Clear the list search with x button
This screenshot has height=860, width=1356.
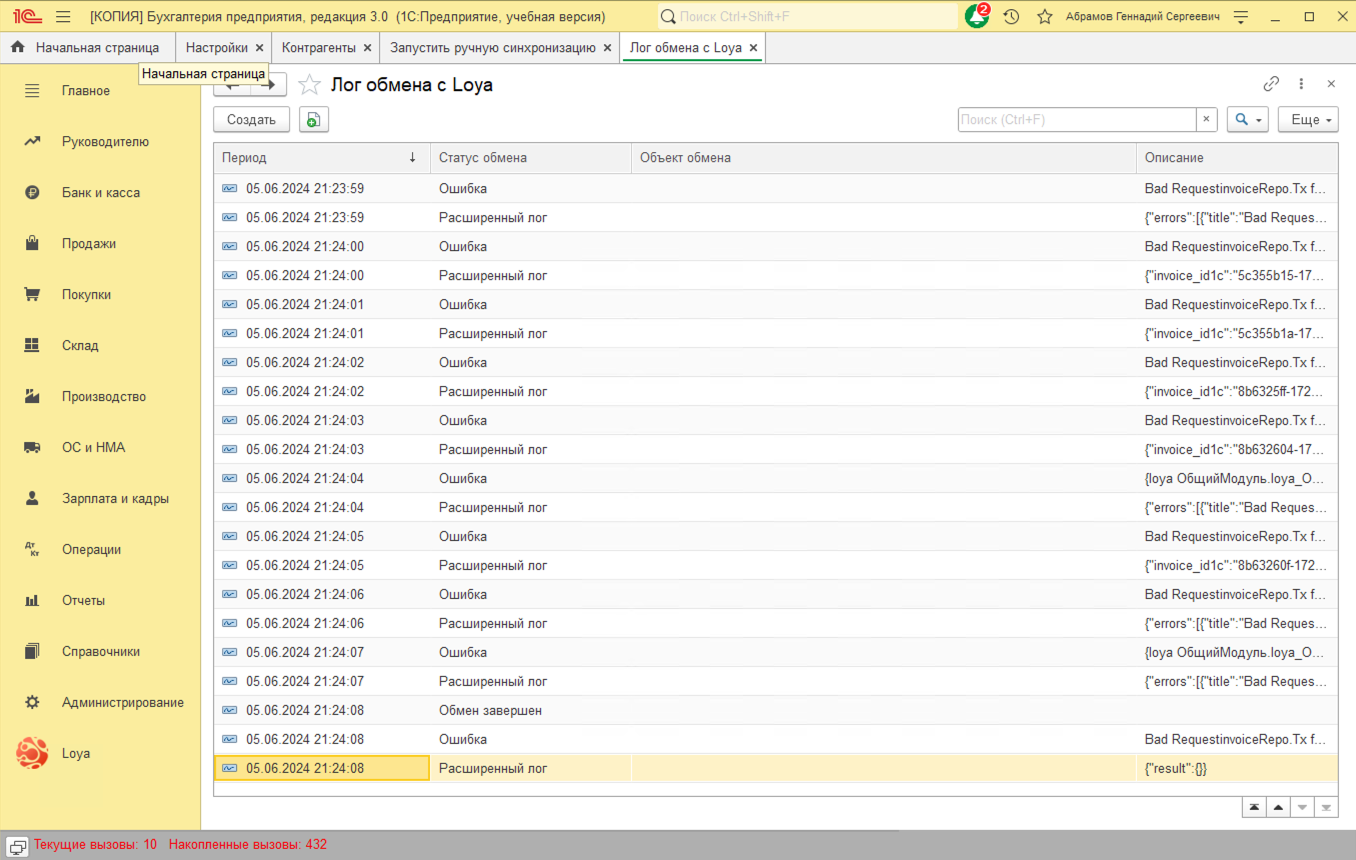1207,120
